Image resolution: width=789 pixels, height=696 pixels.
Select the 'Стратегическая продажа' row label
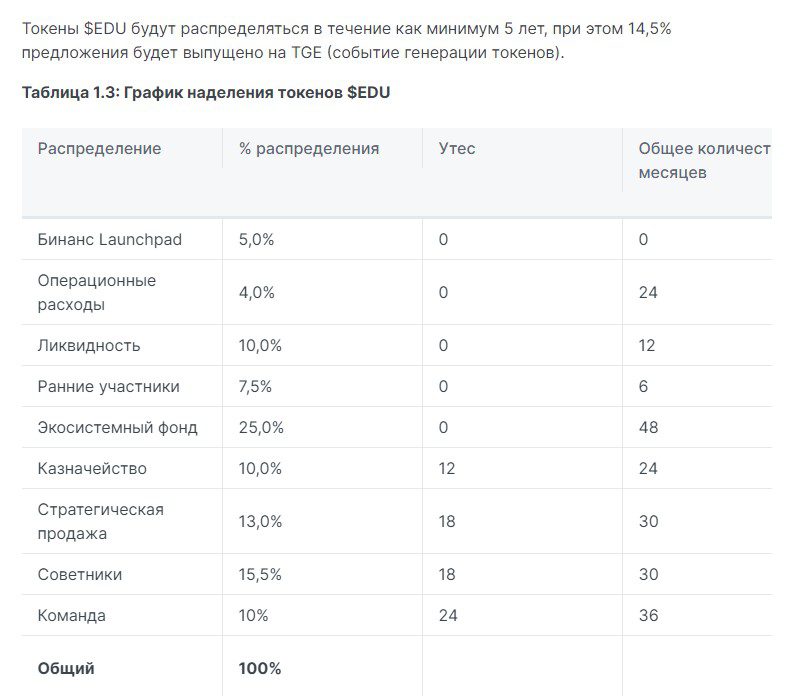tap(101, 521)
